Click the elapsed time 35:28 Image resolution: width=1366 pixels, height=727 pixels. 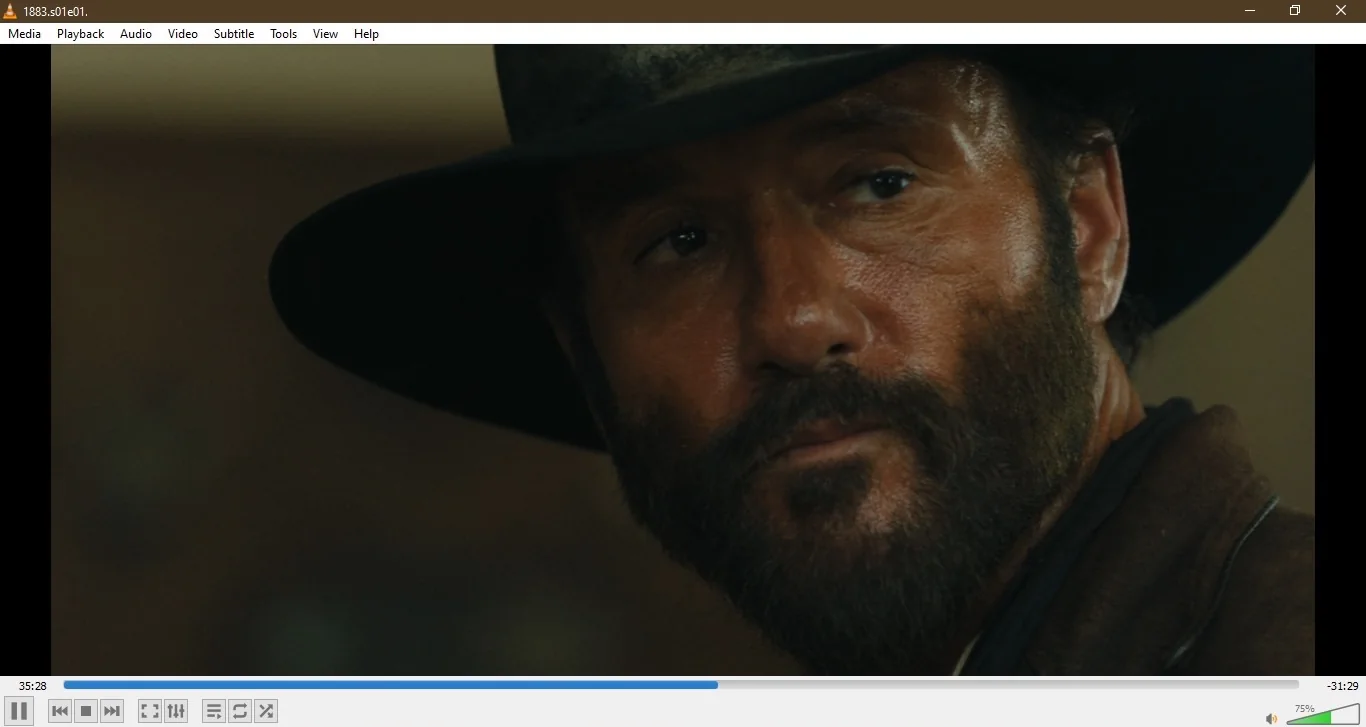(33, 686)
